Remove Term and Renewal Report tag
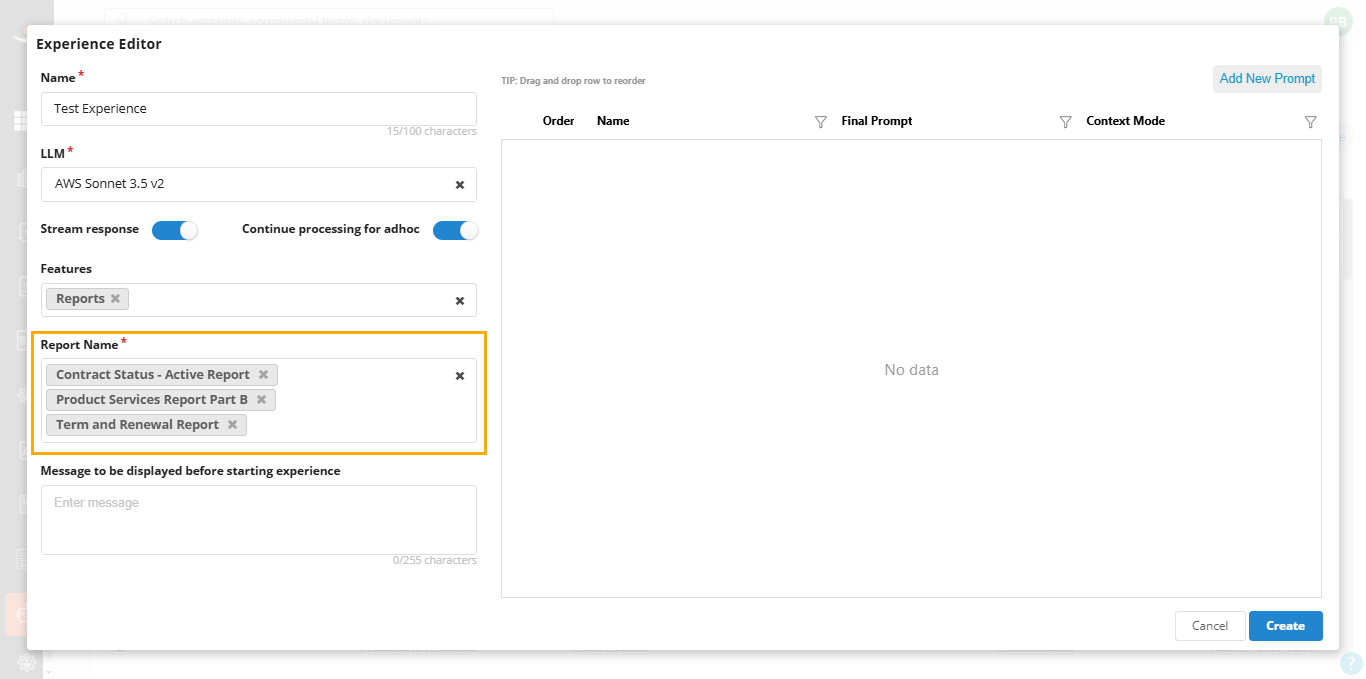Viewport: 1366px width, 679px height. click(232, 425)
